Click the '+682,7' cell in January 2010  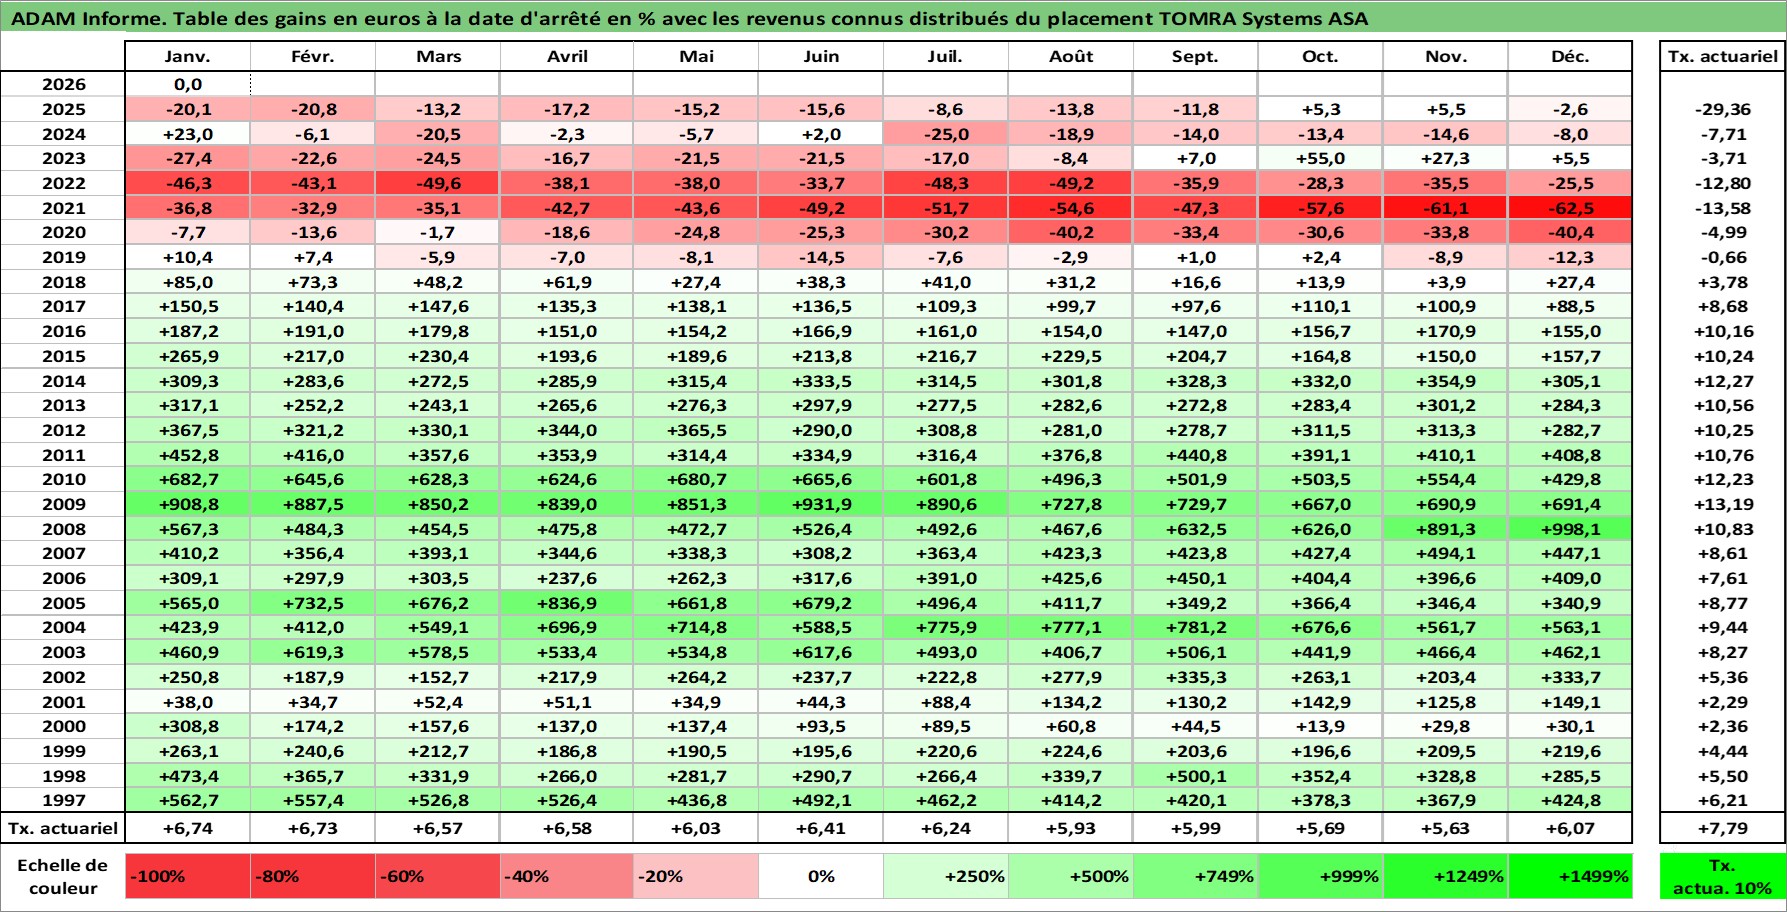188,479
